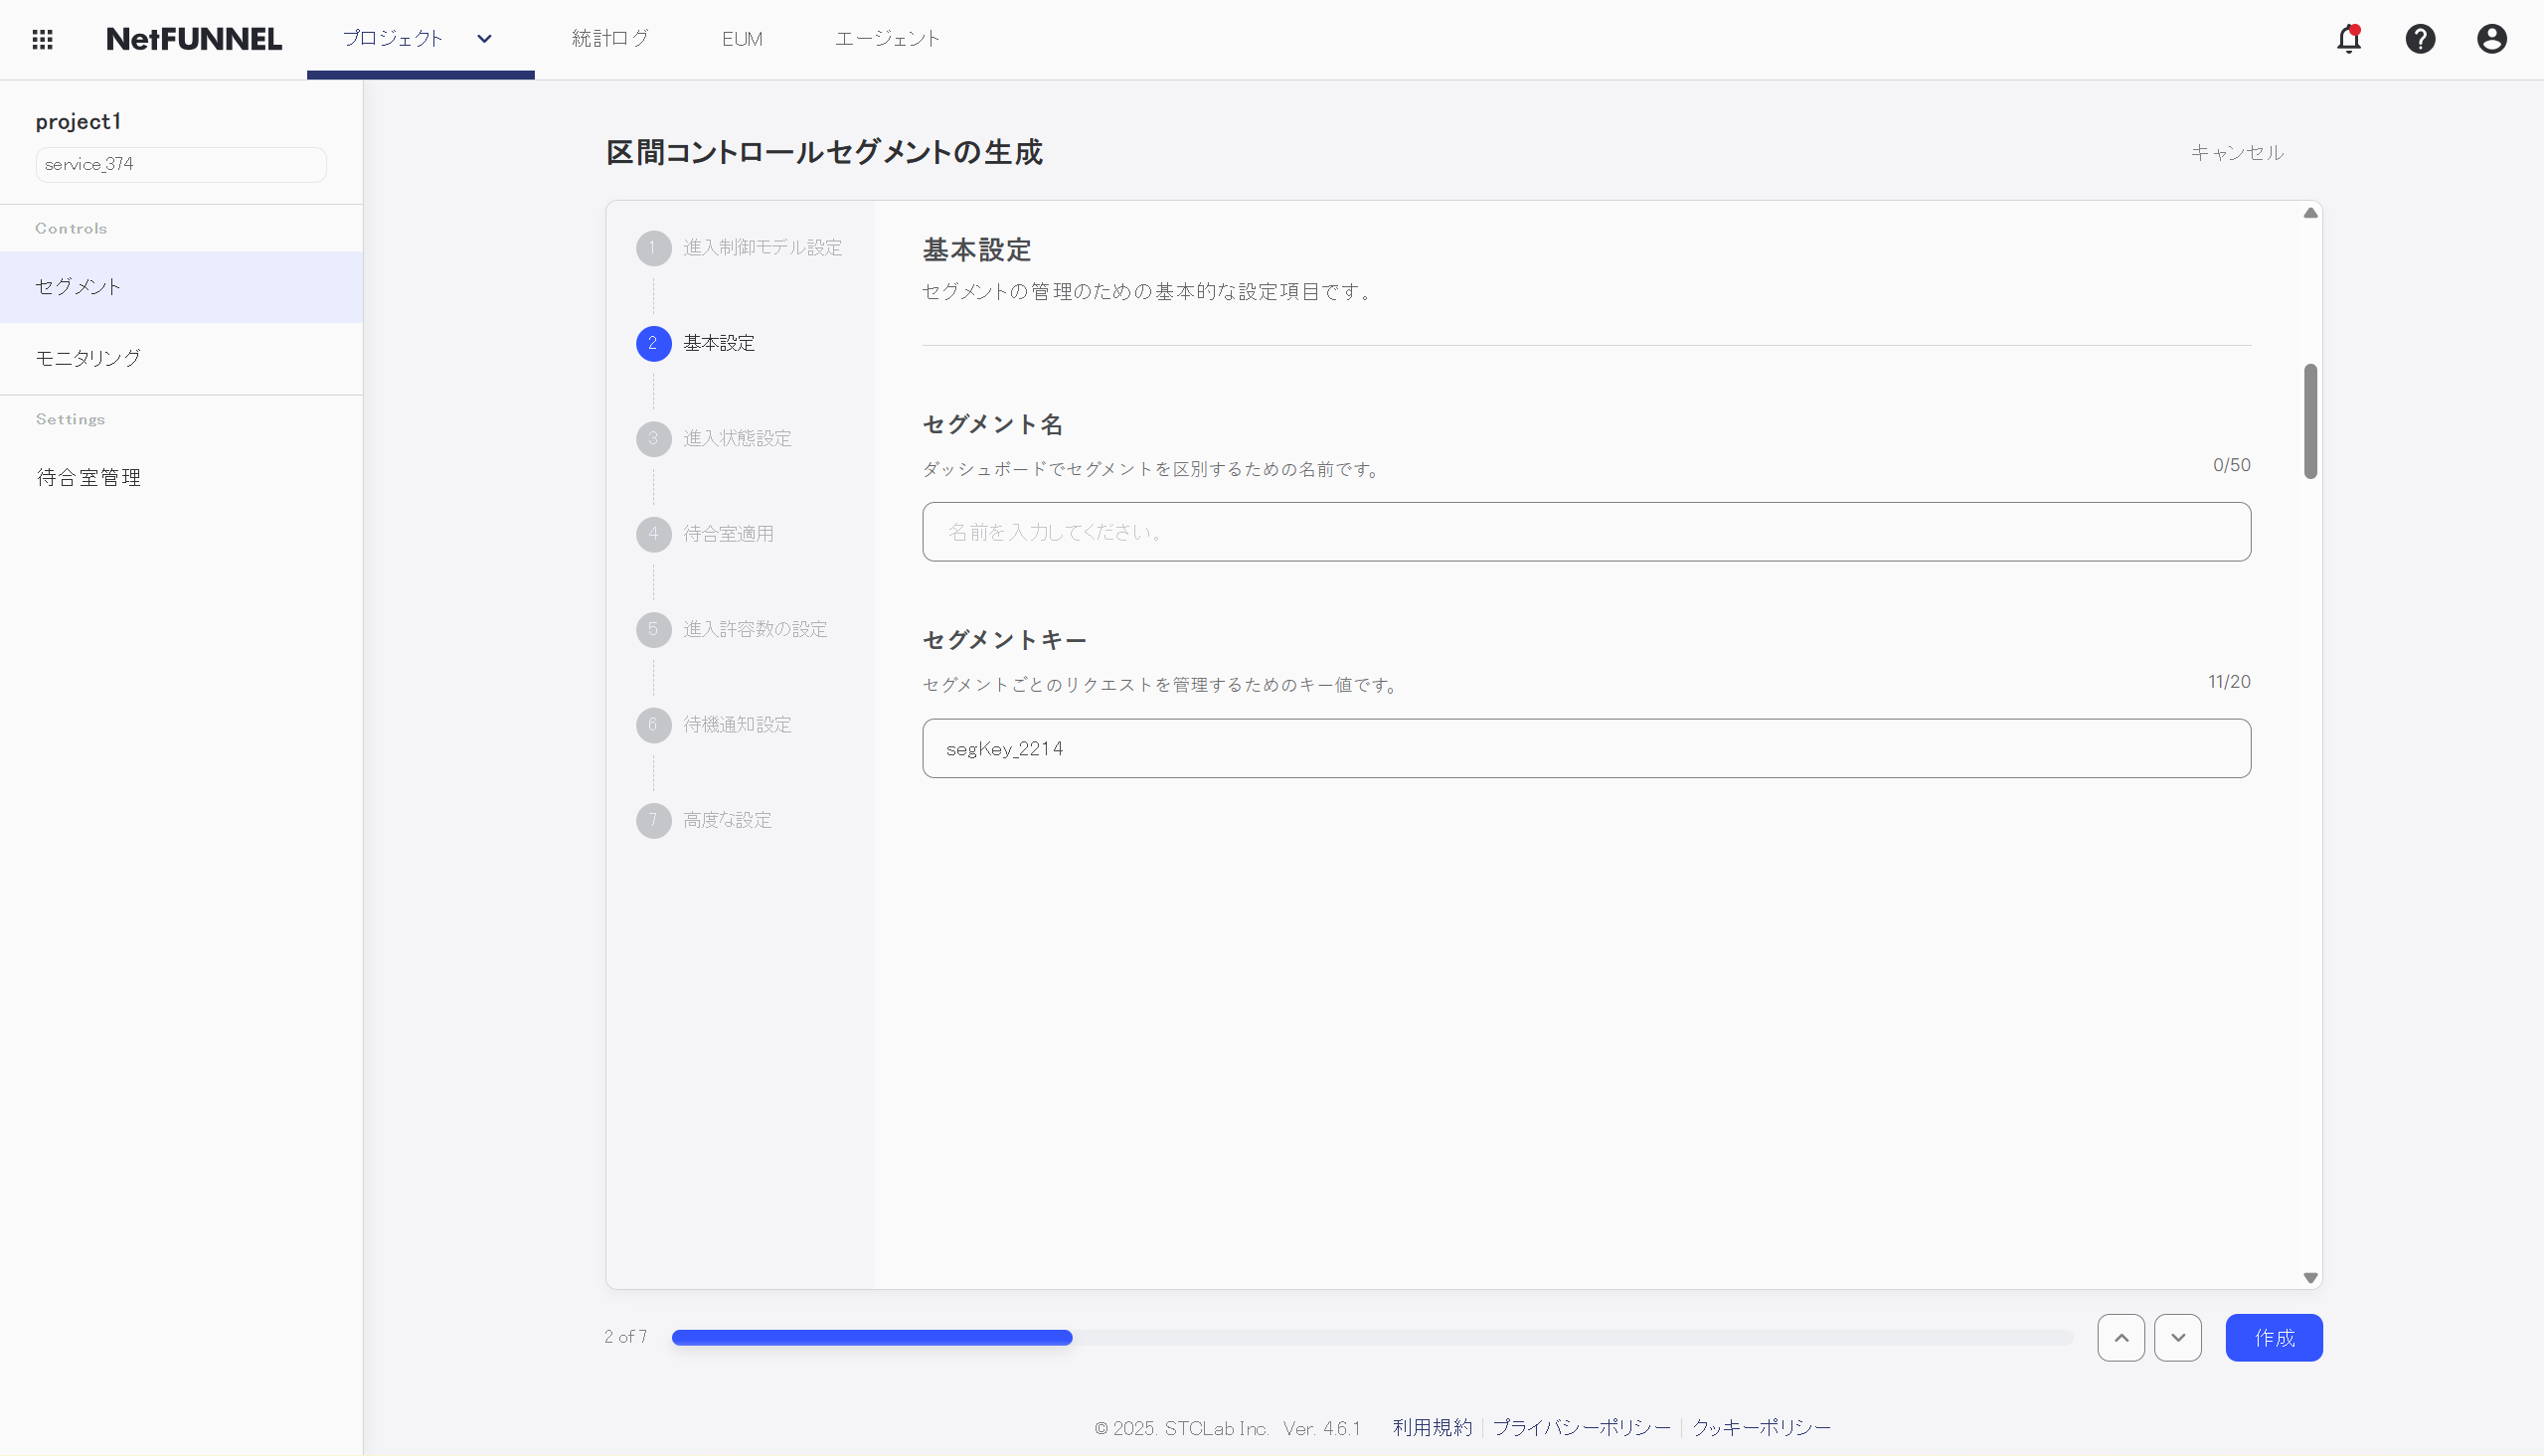Cancel segment creation via キャンセル
Viewport: 2544px width, 1456px height.
2237,153
